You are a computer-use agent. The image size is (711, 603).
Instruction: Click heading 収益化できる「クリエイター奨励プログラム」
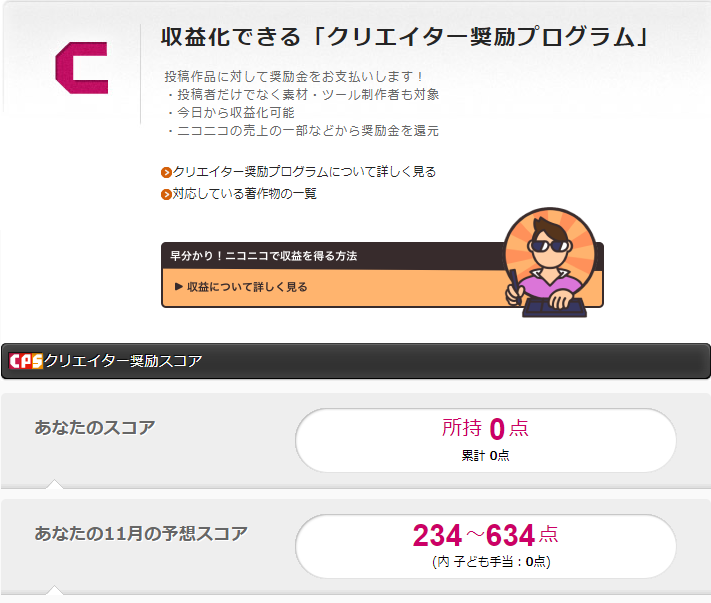pyautogui.click(x=406, y=38)
